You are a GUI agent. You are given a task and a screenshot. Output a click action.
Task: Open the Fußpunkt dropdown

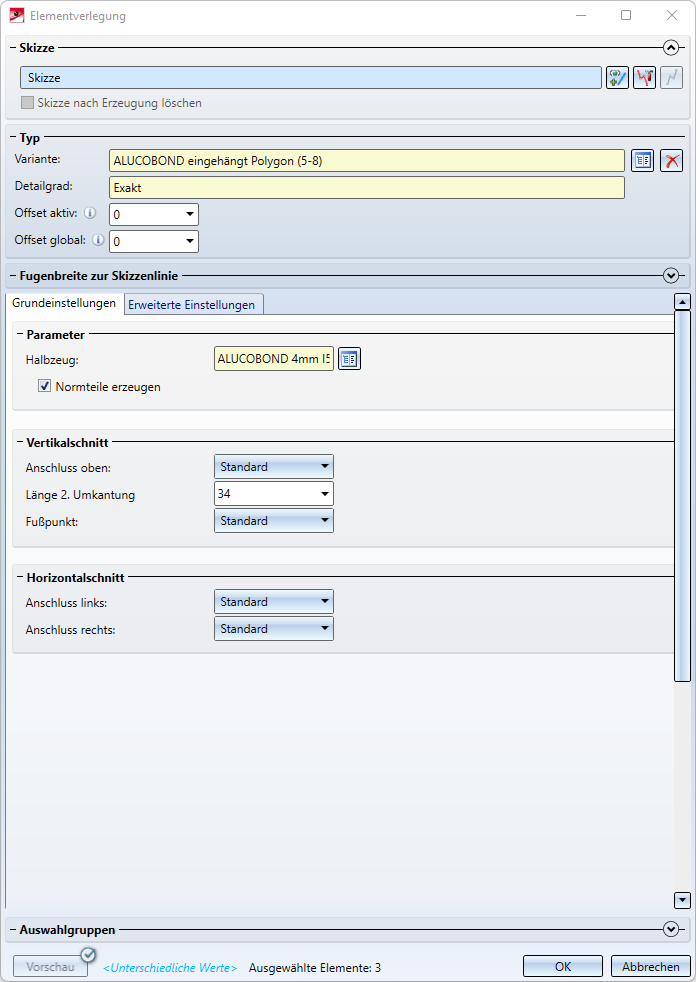pos(274,521)
